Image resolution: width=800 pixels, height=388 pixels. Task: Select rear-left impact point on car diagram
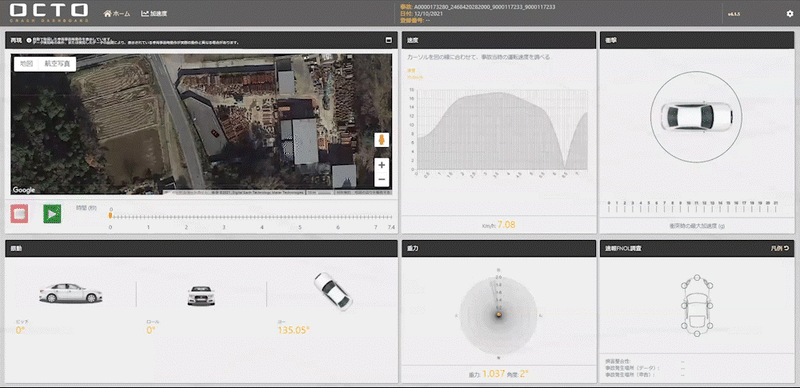click(x=684, y=326)
